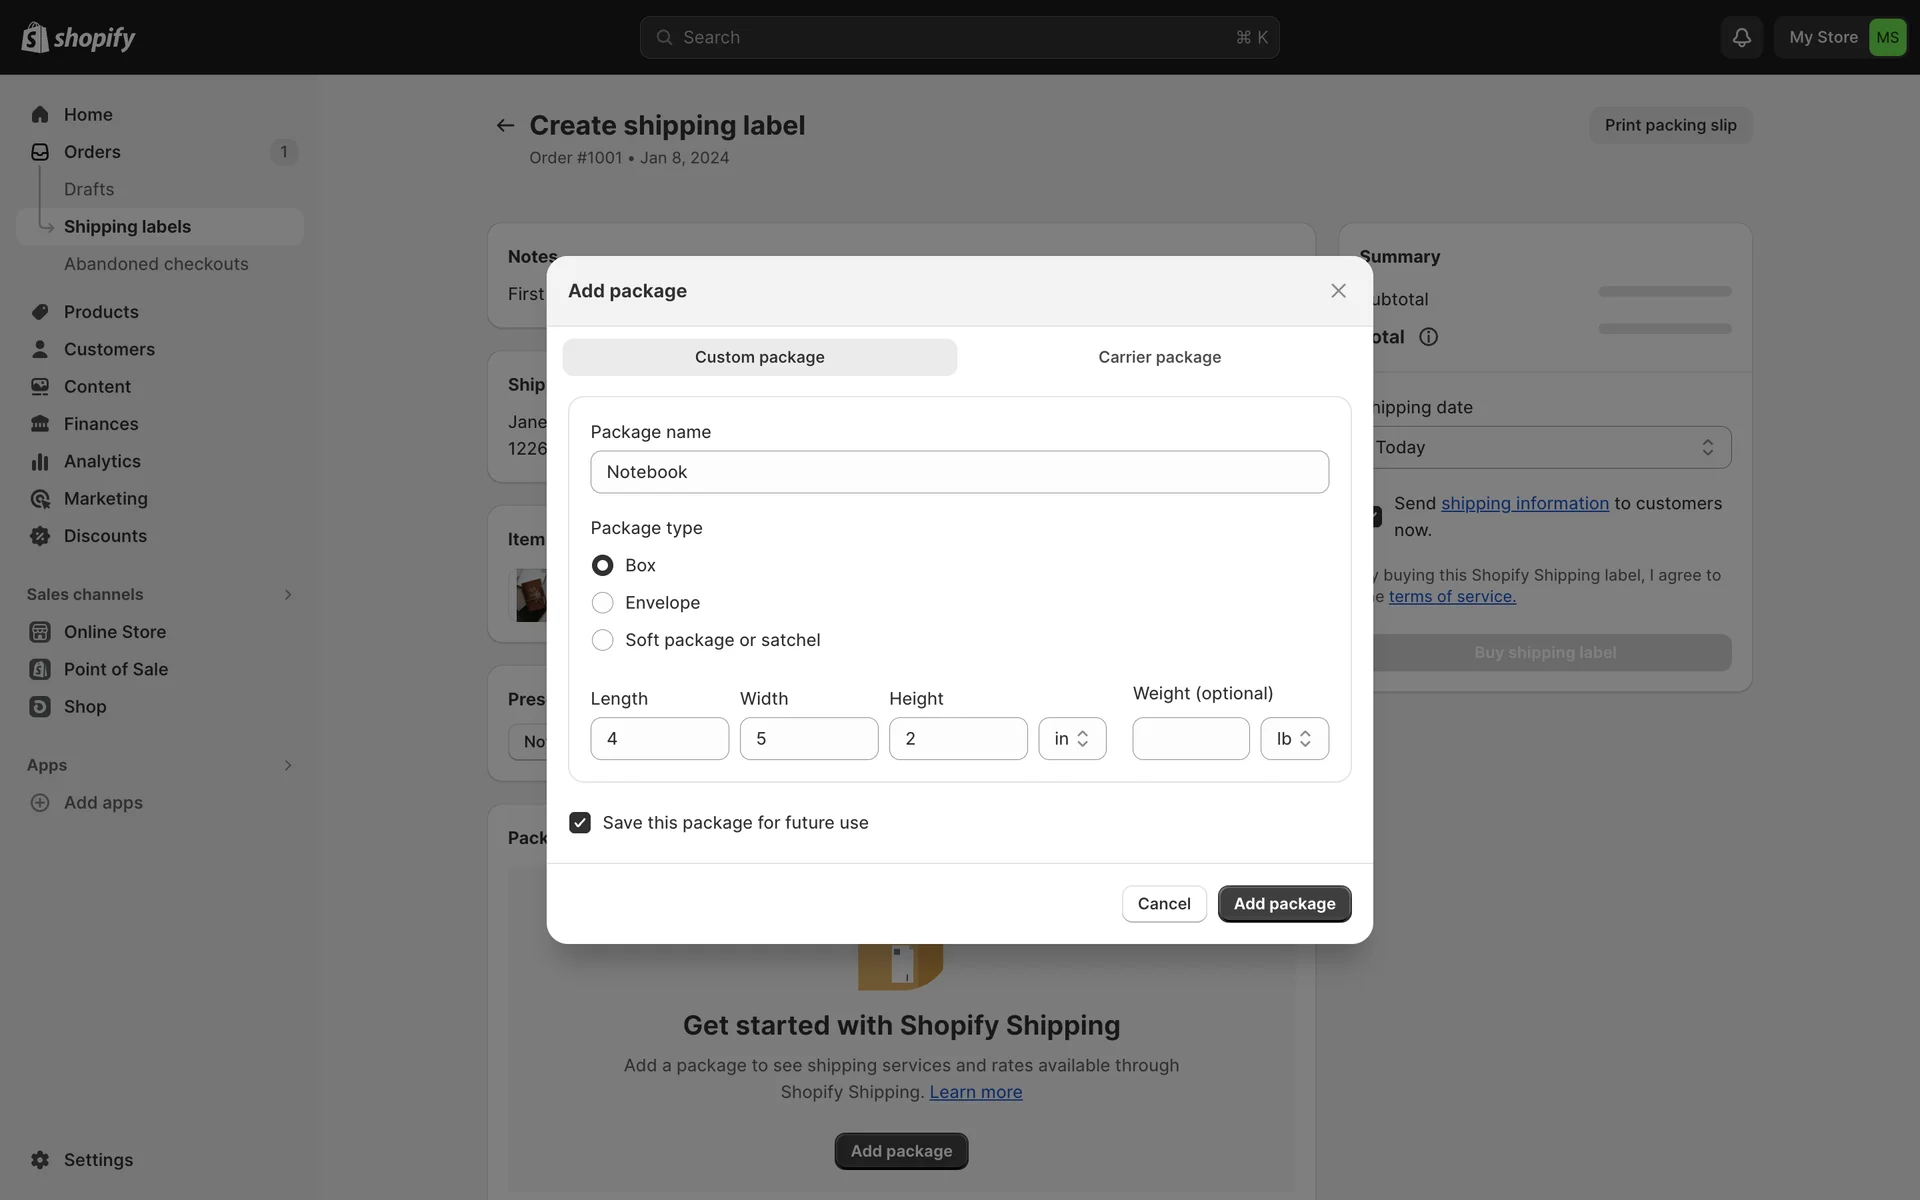Close the Add package dialog
Screen dimensions: 1920x1200
[1338, 291]
